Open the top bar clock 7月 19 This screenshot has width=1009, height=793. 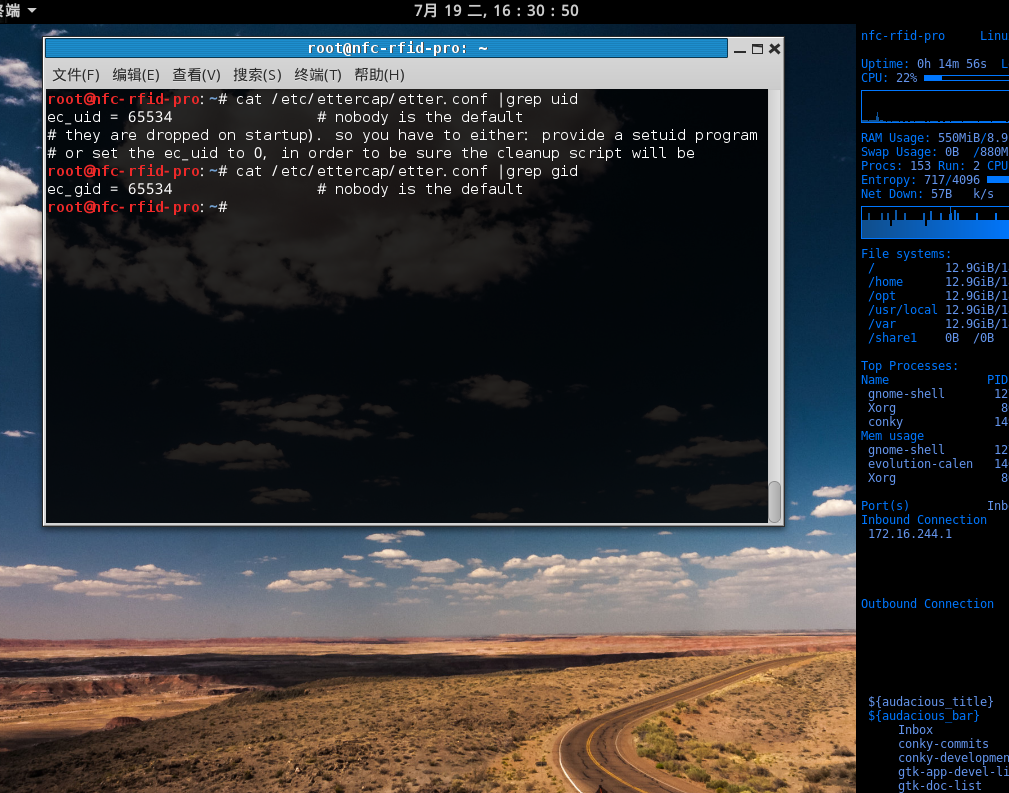click(x=496, y=11)
